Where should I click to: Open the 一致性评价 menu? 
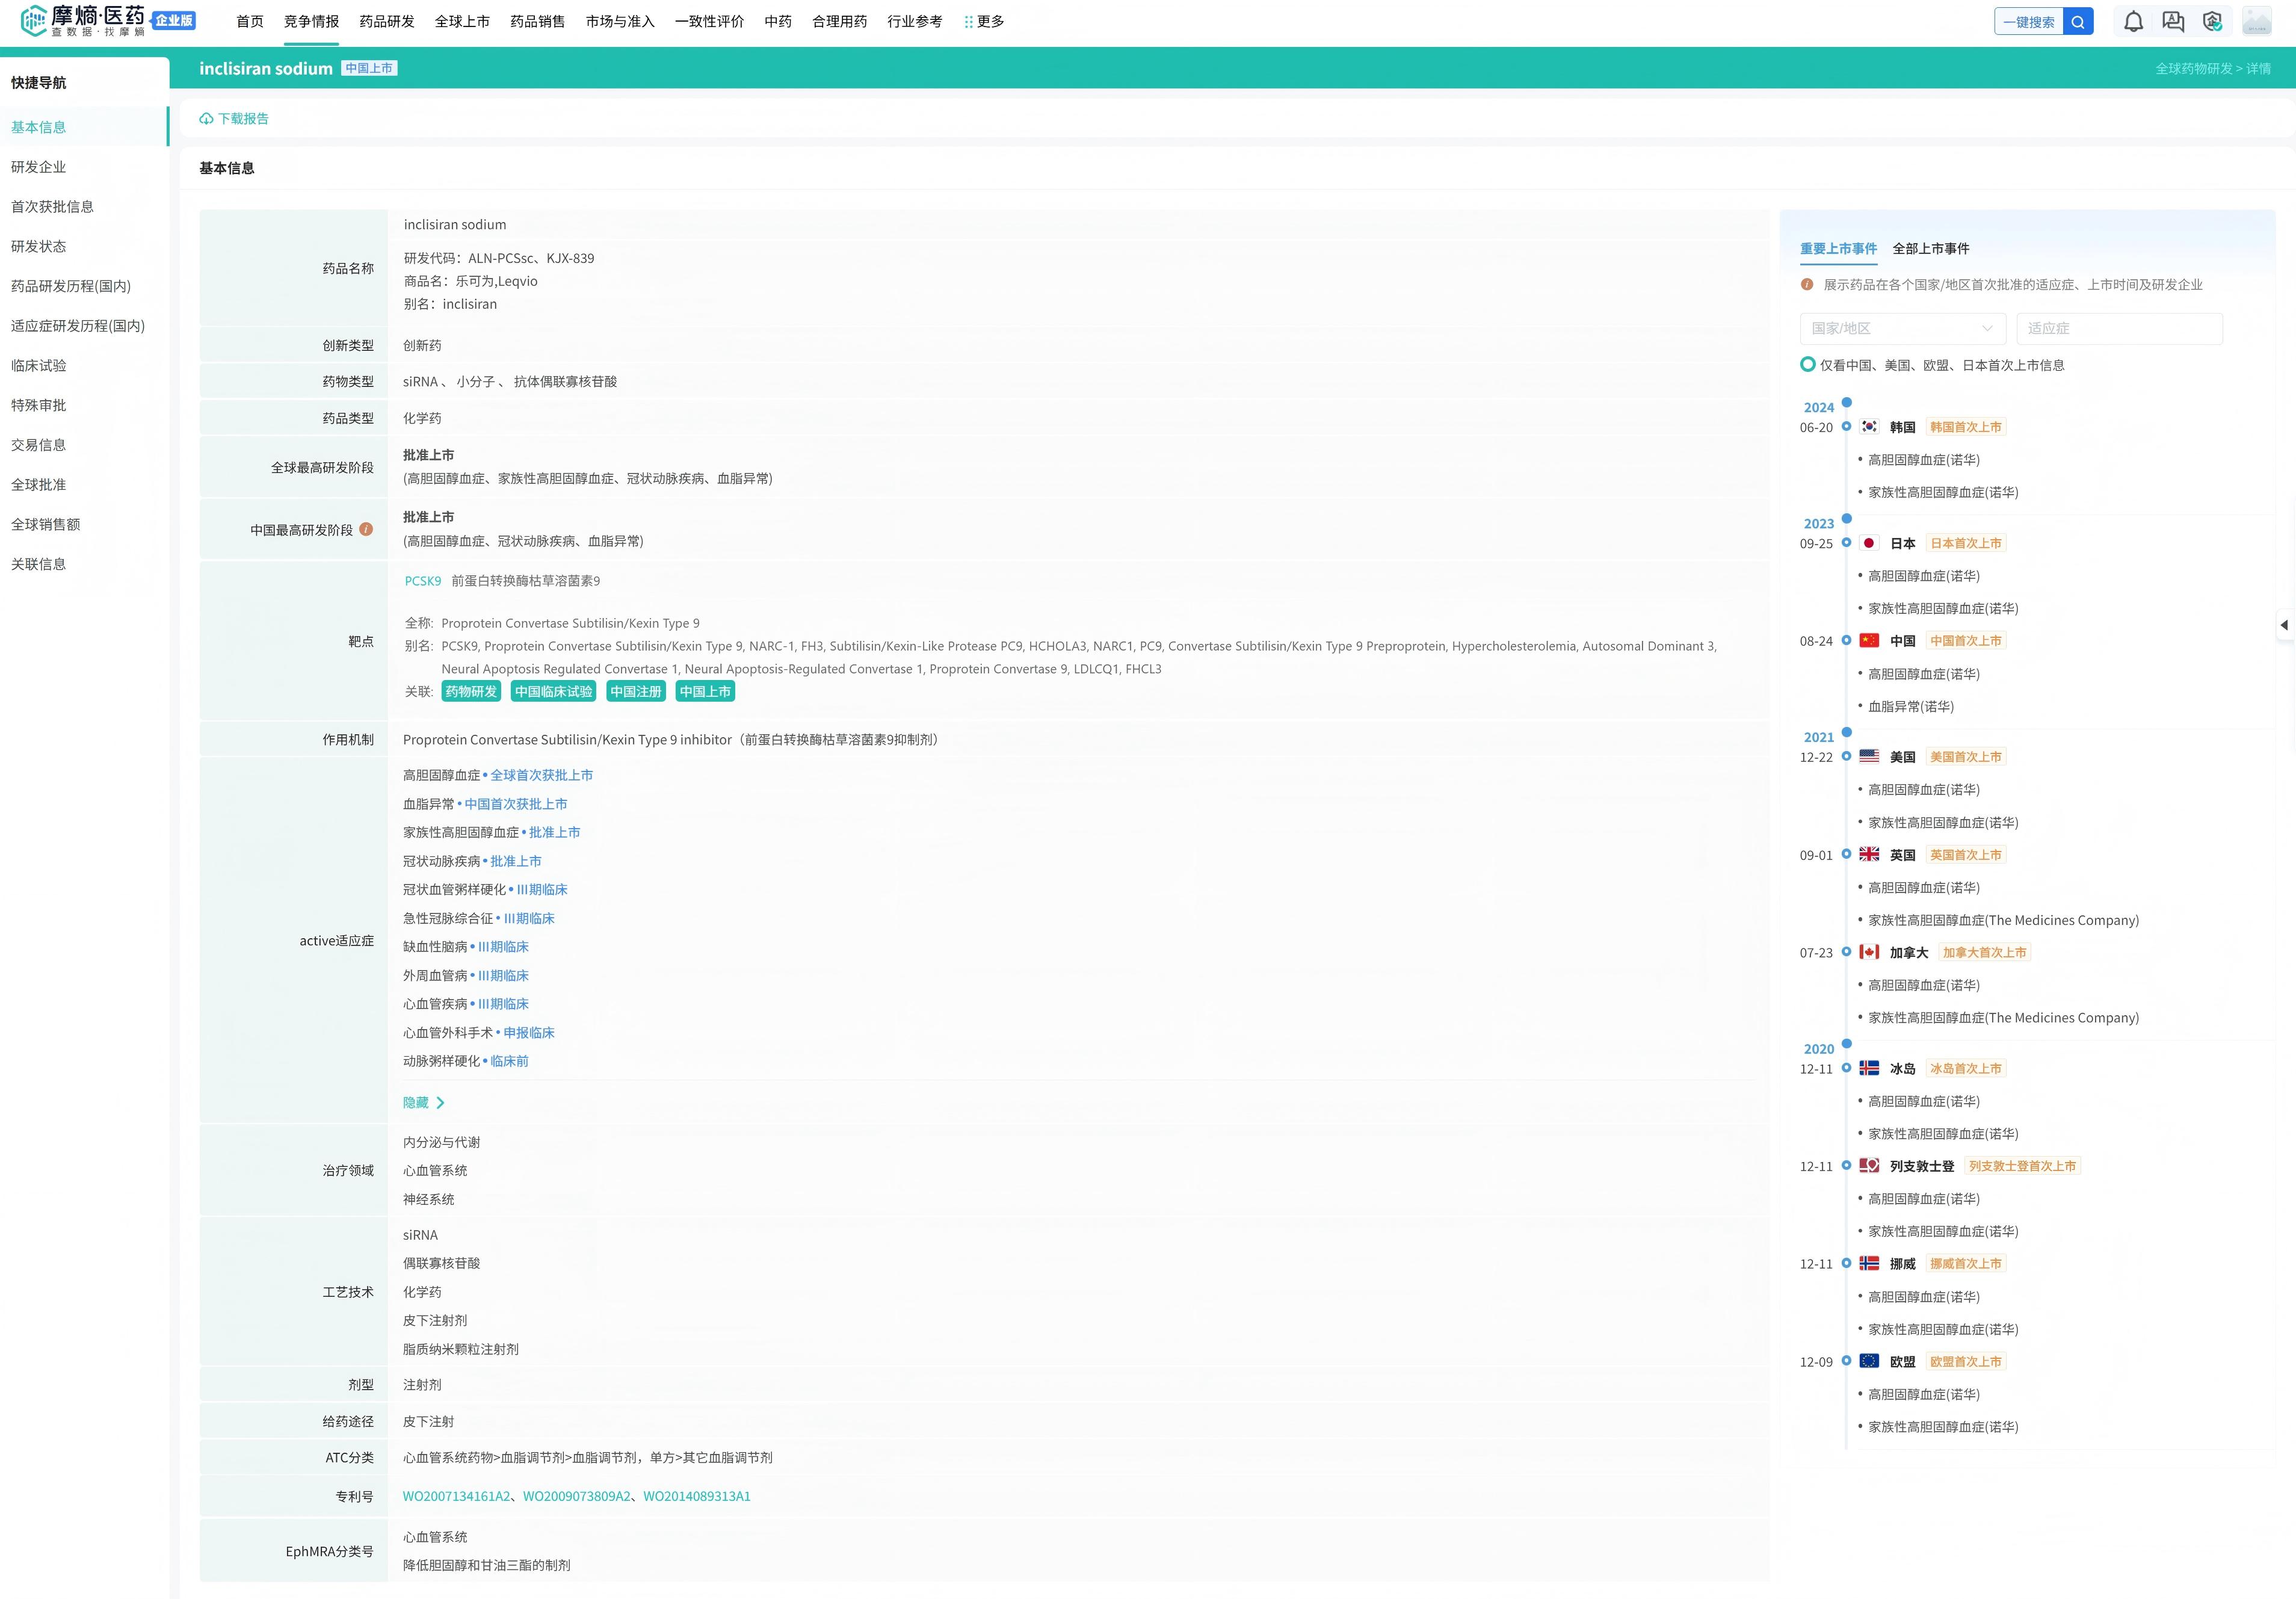pyautogui.click(x=709, y=22)
